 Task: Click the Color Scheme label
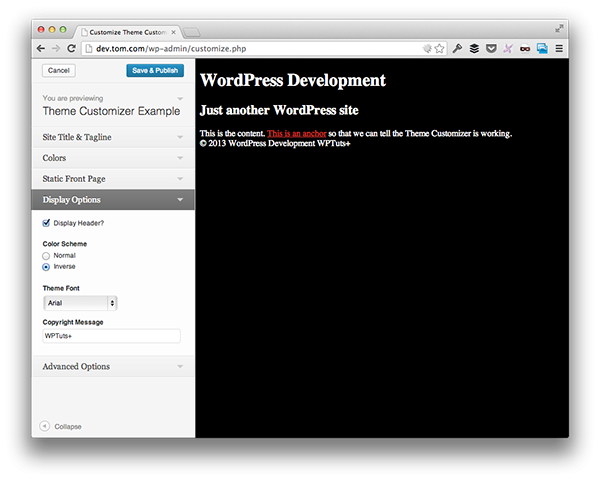coord(65,244)
